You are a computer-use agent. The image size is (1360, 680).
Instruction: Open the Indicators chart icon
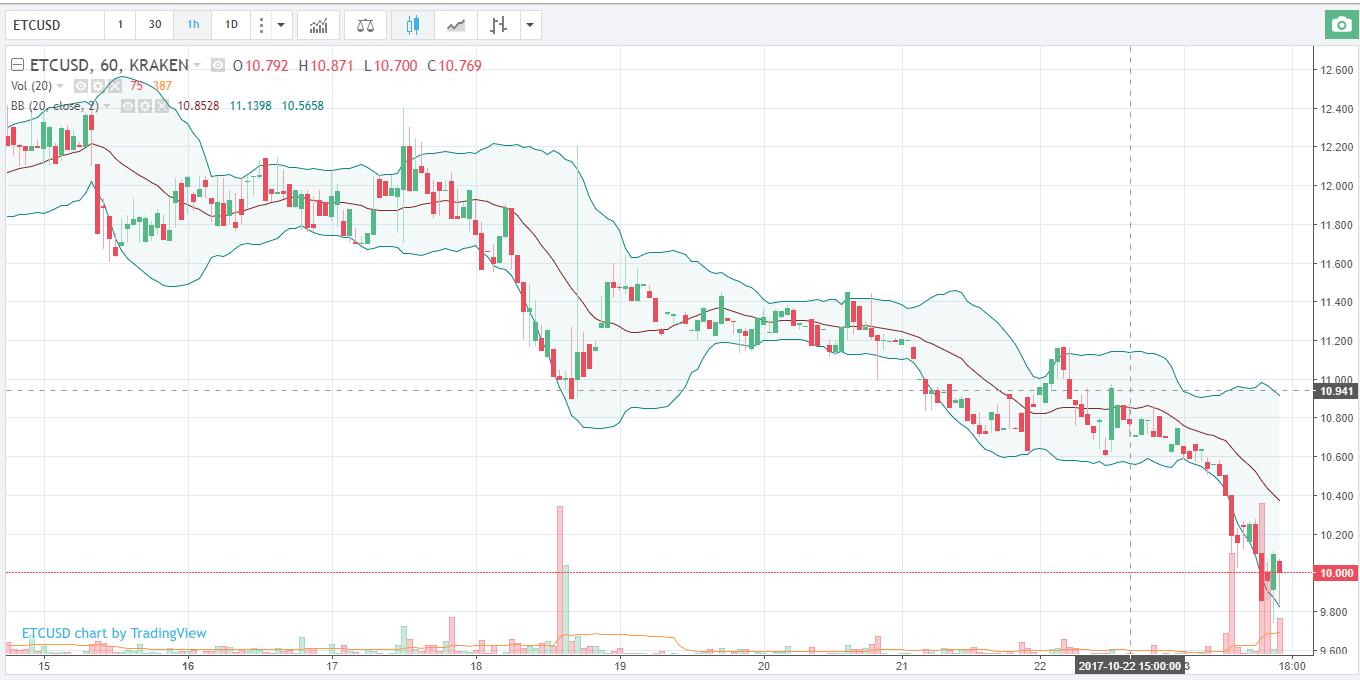(x=318, y=25)
